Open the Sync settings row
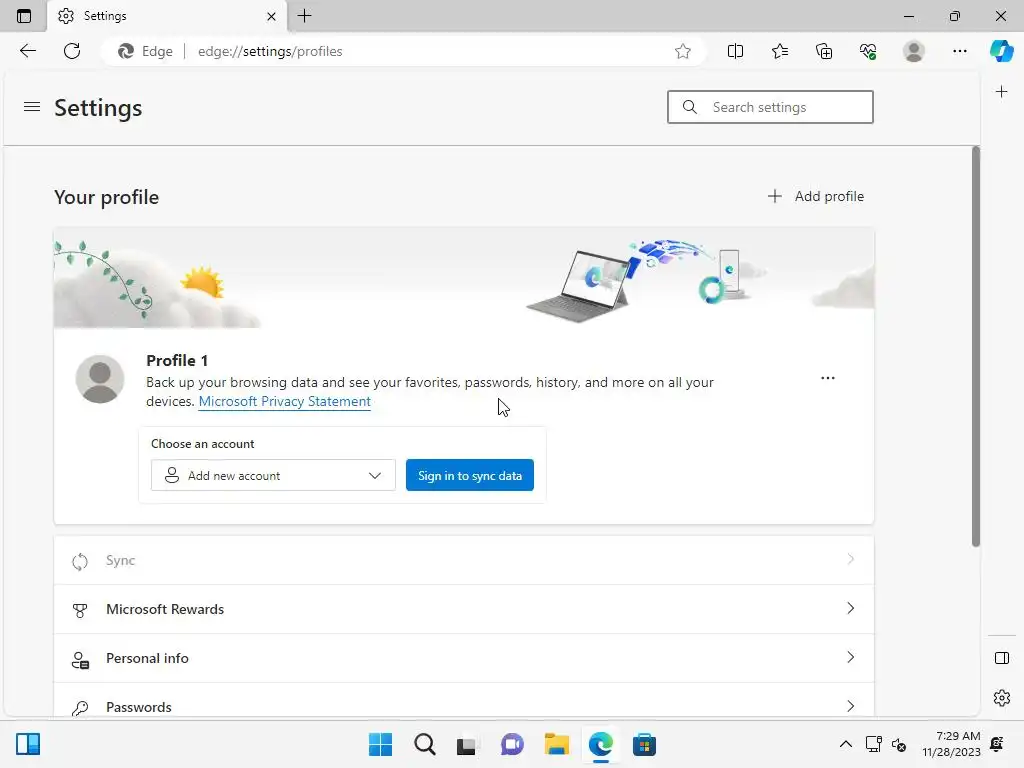This screenshot has height=768, width=1024. [x=464, y=560]
